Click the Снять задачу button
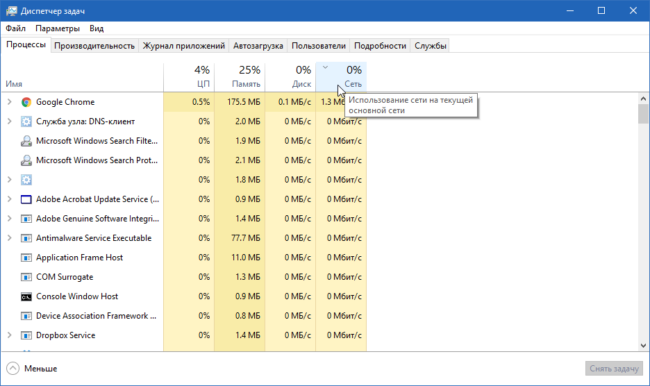The height and width of the screenshot is (386, 650). click(614, 369)
